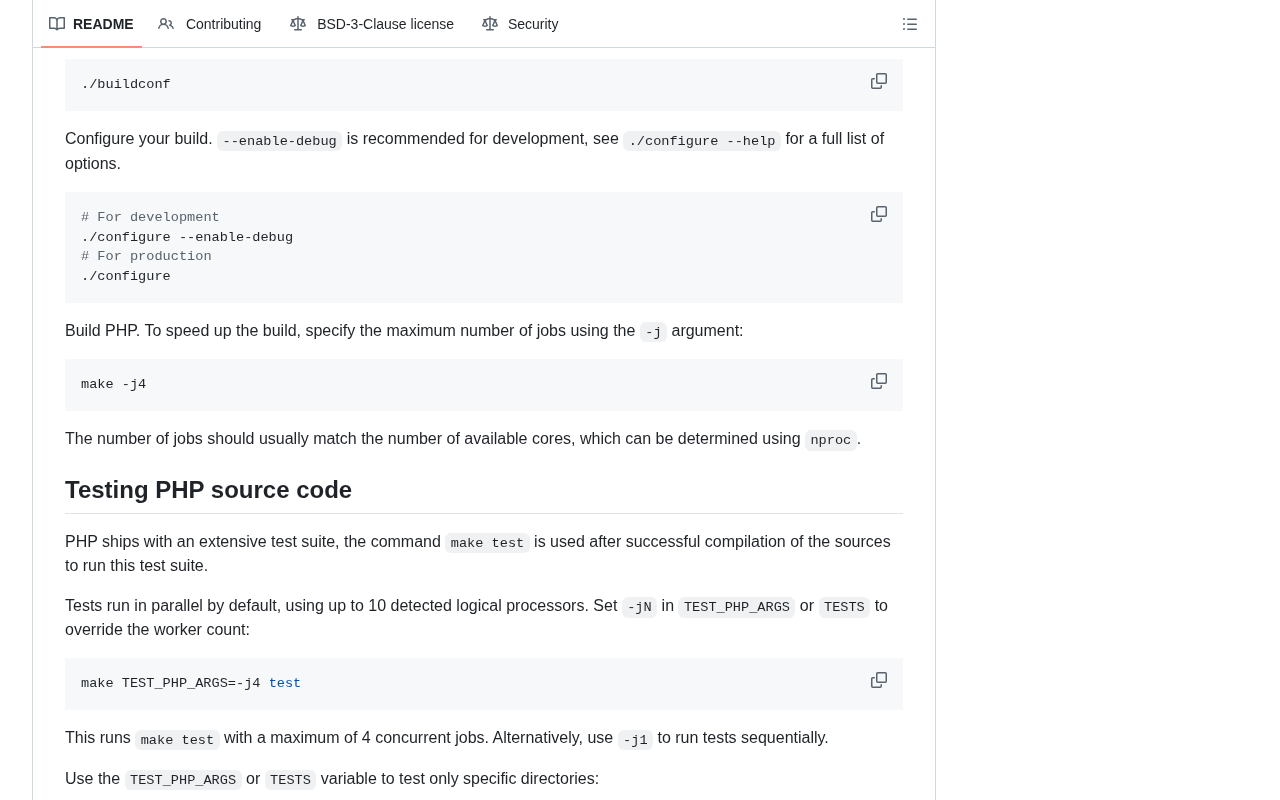The image size is (1280, 800).
Task: Copy the make TEST_PHP_ARGS=-j4 test command
Action: pyautogui.click(x=879, y=680)
